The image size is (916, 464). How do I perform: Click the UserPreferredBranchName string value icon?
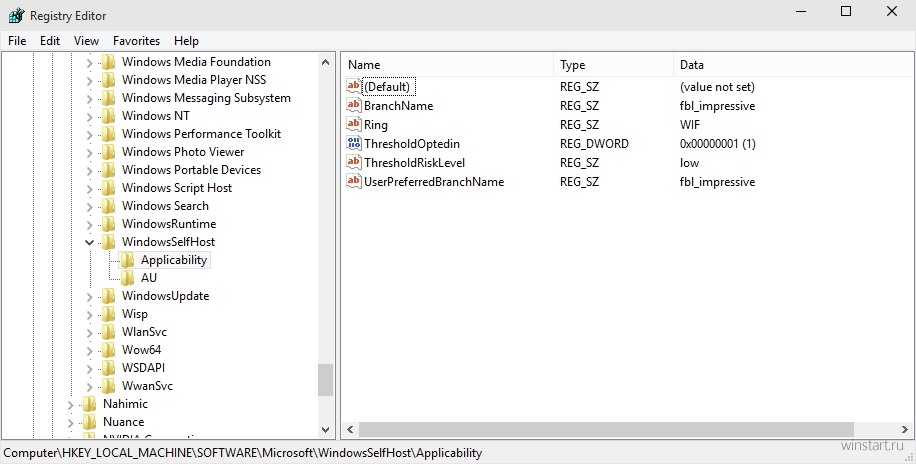(354, 181)
